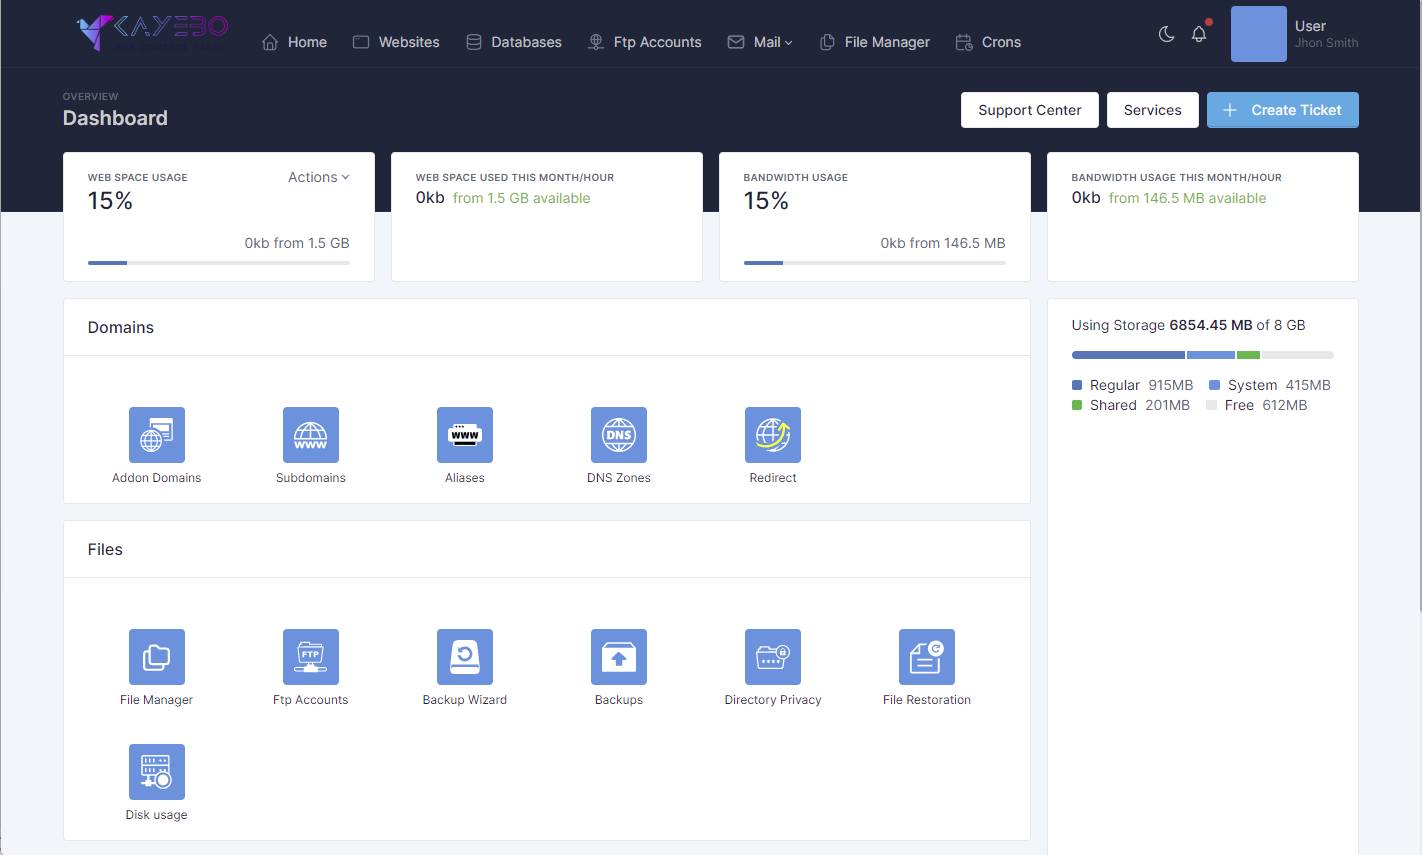Screen dimensions: 1422x855
Task: Expand the Mail dropdown menu
Action: (x=760, y=42)
